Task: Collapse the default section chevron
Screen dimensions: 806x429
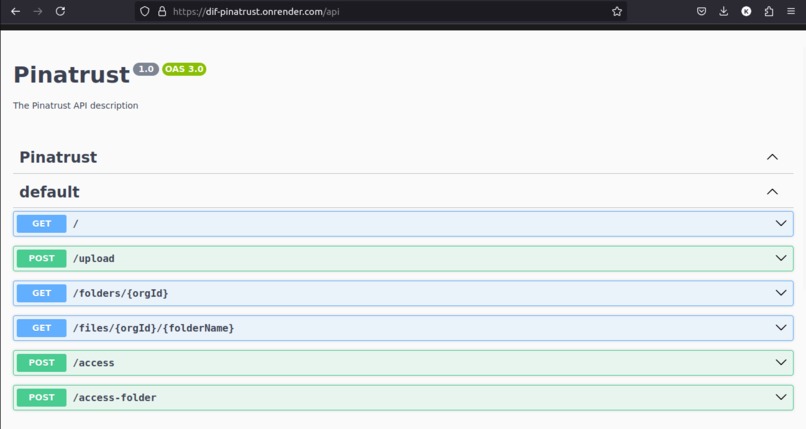Action: [x=772, y=192]
